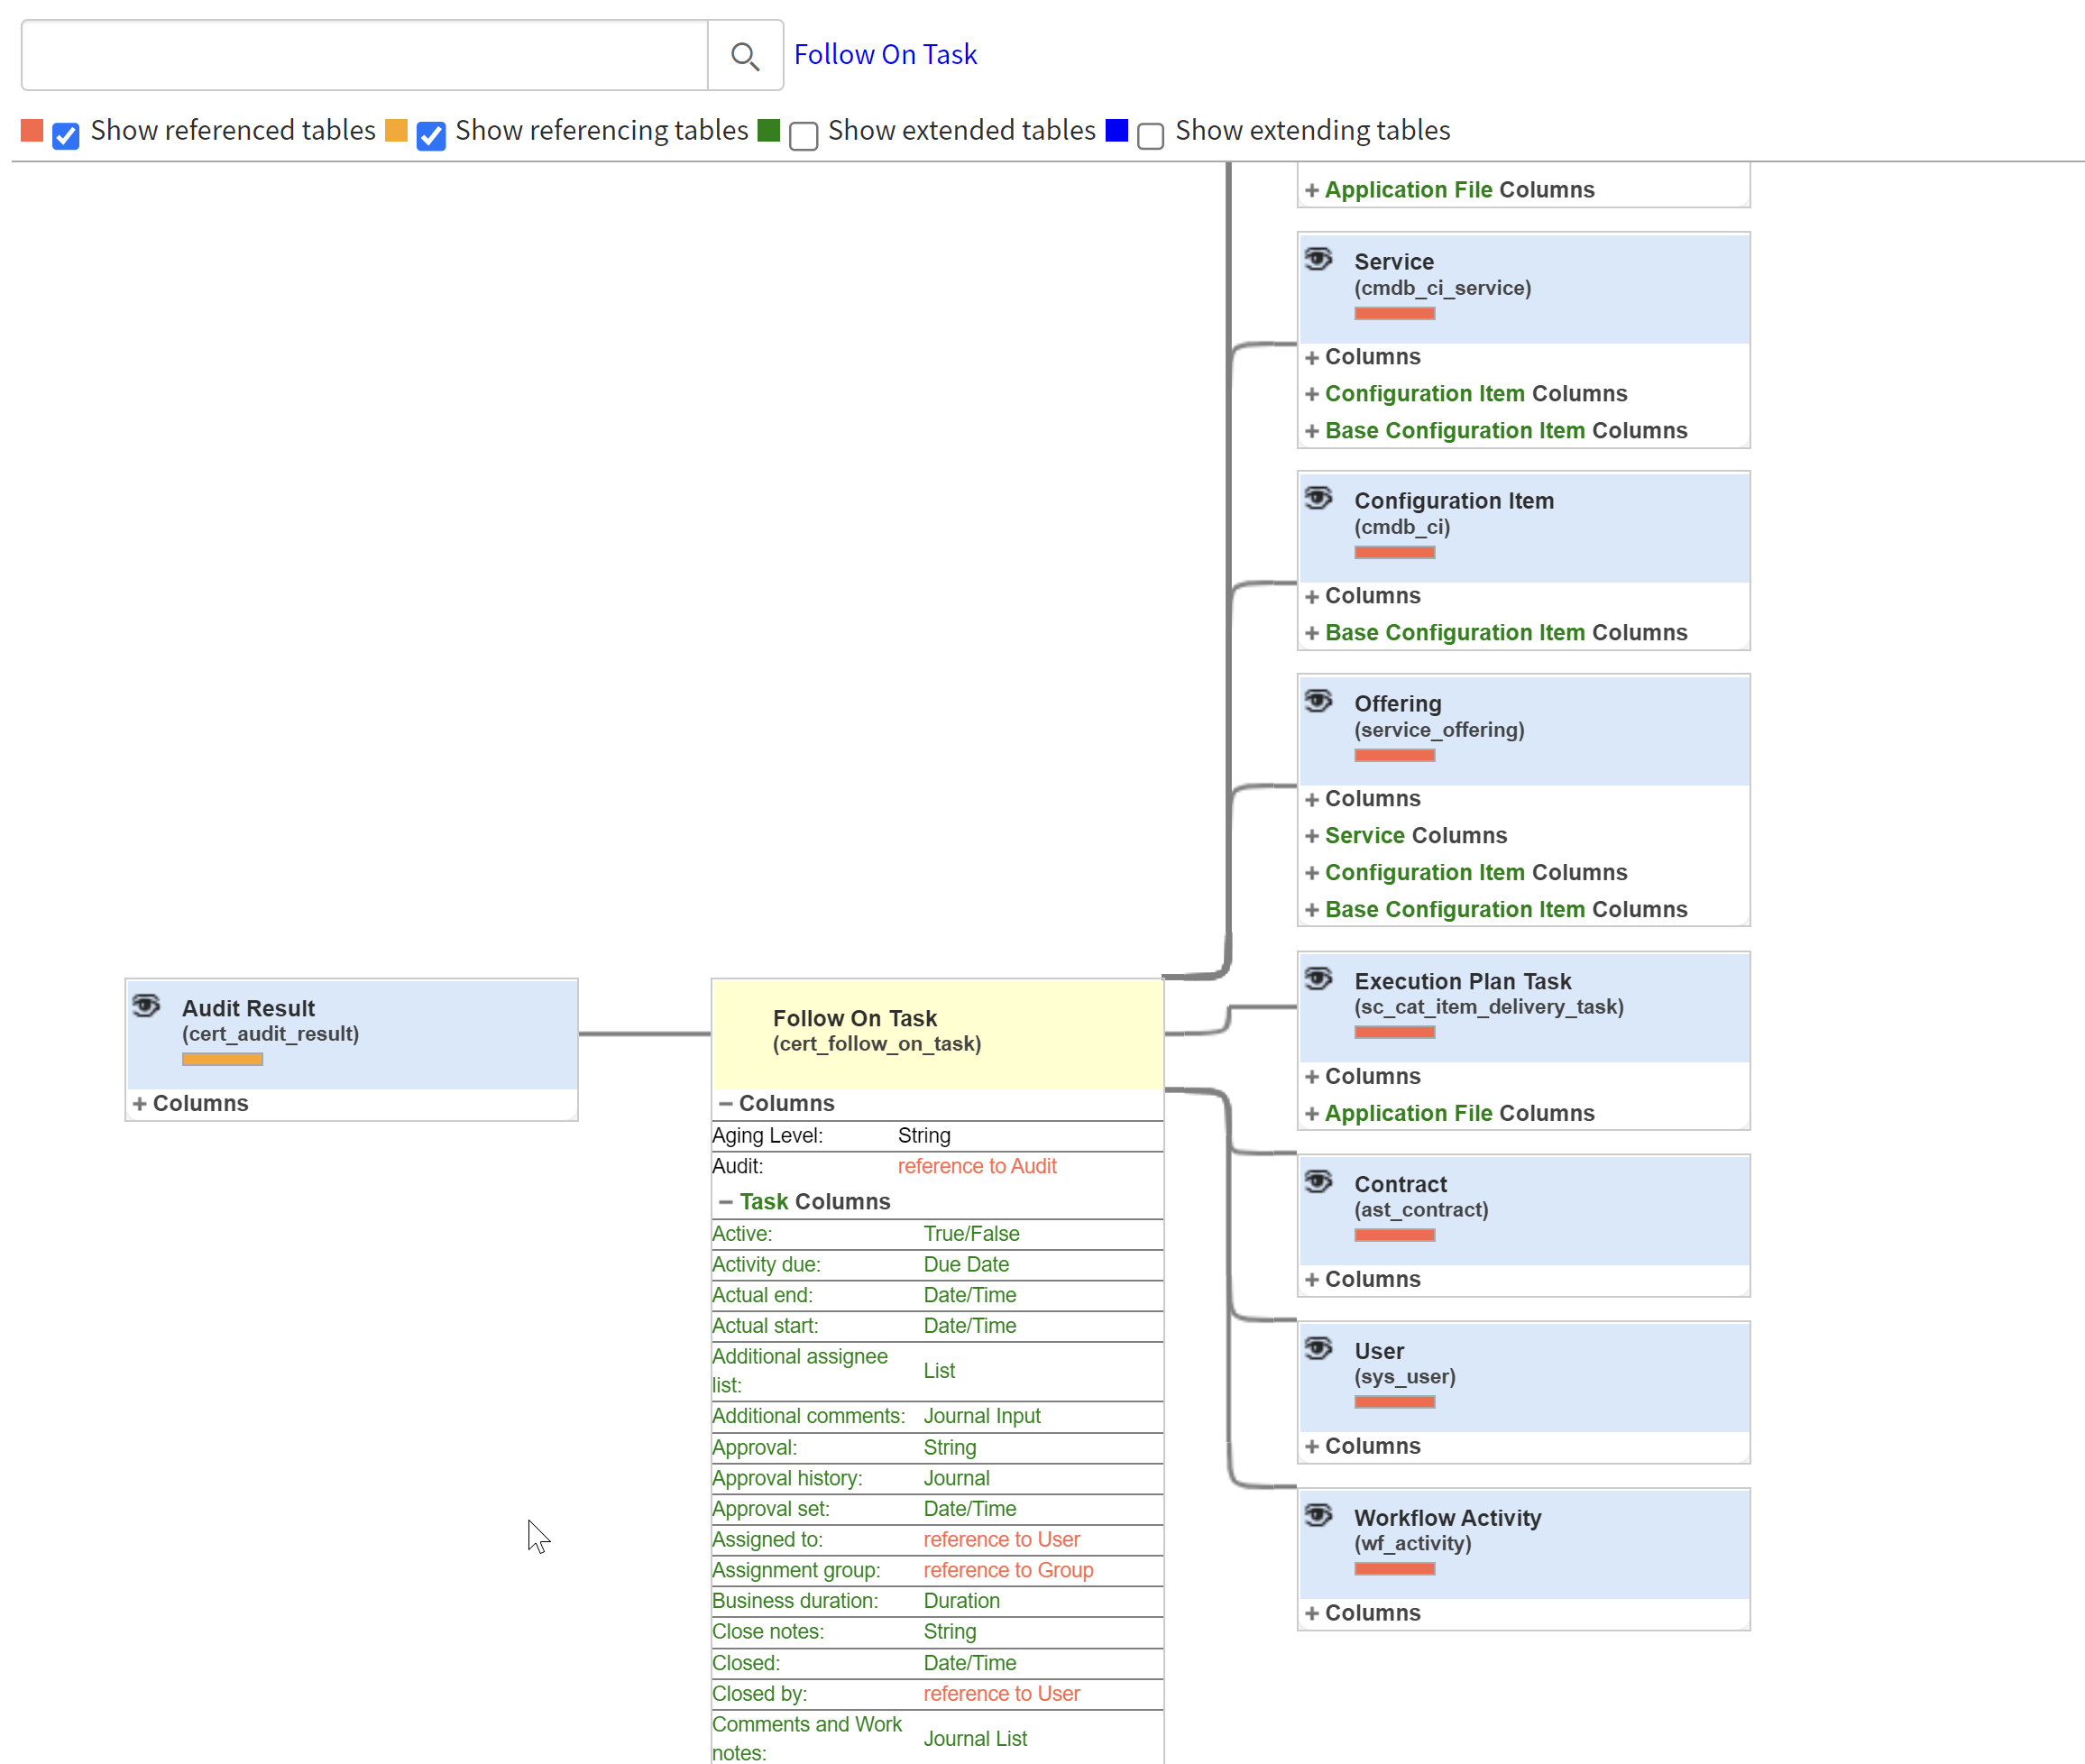
Task: Click the eye icon on Configuration Item table
Action: coord(1318,497)
